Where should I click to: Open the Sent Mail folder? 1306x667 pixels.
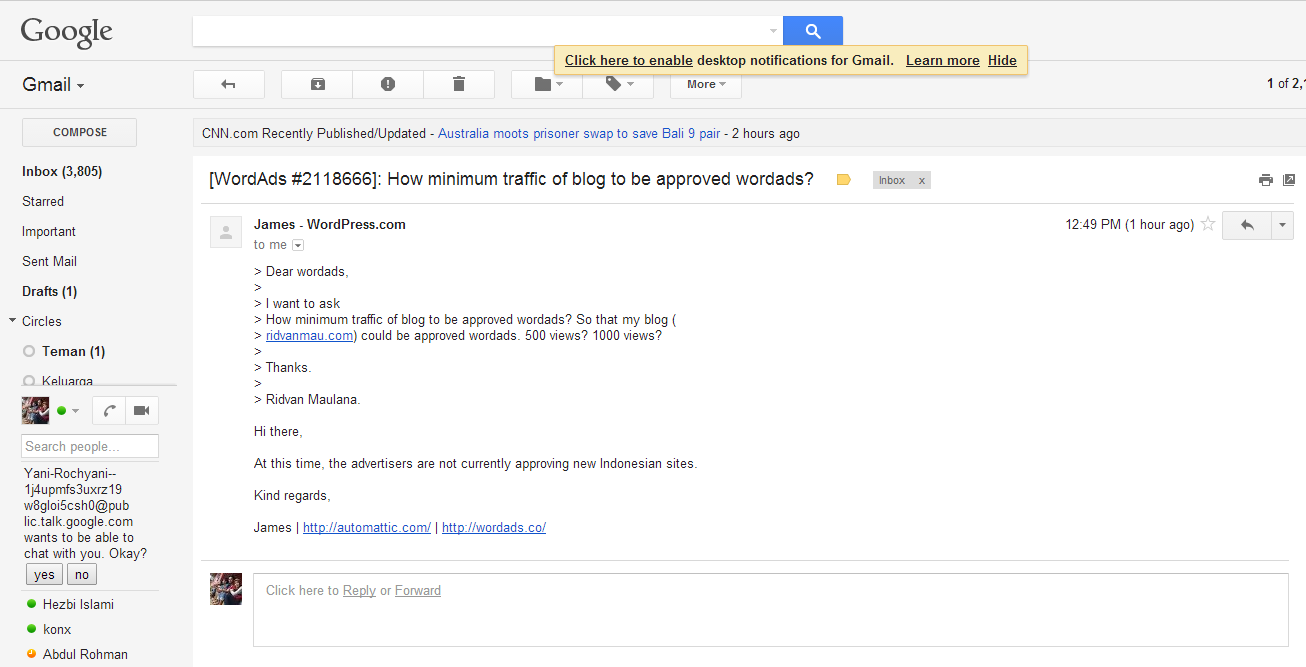(x=50, y=261)
